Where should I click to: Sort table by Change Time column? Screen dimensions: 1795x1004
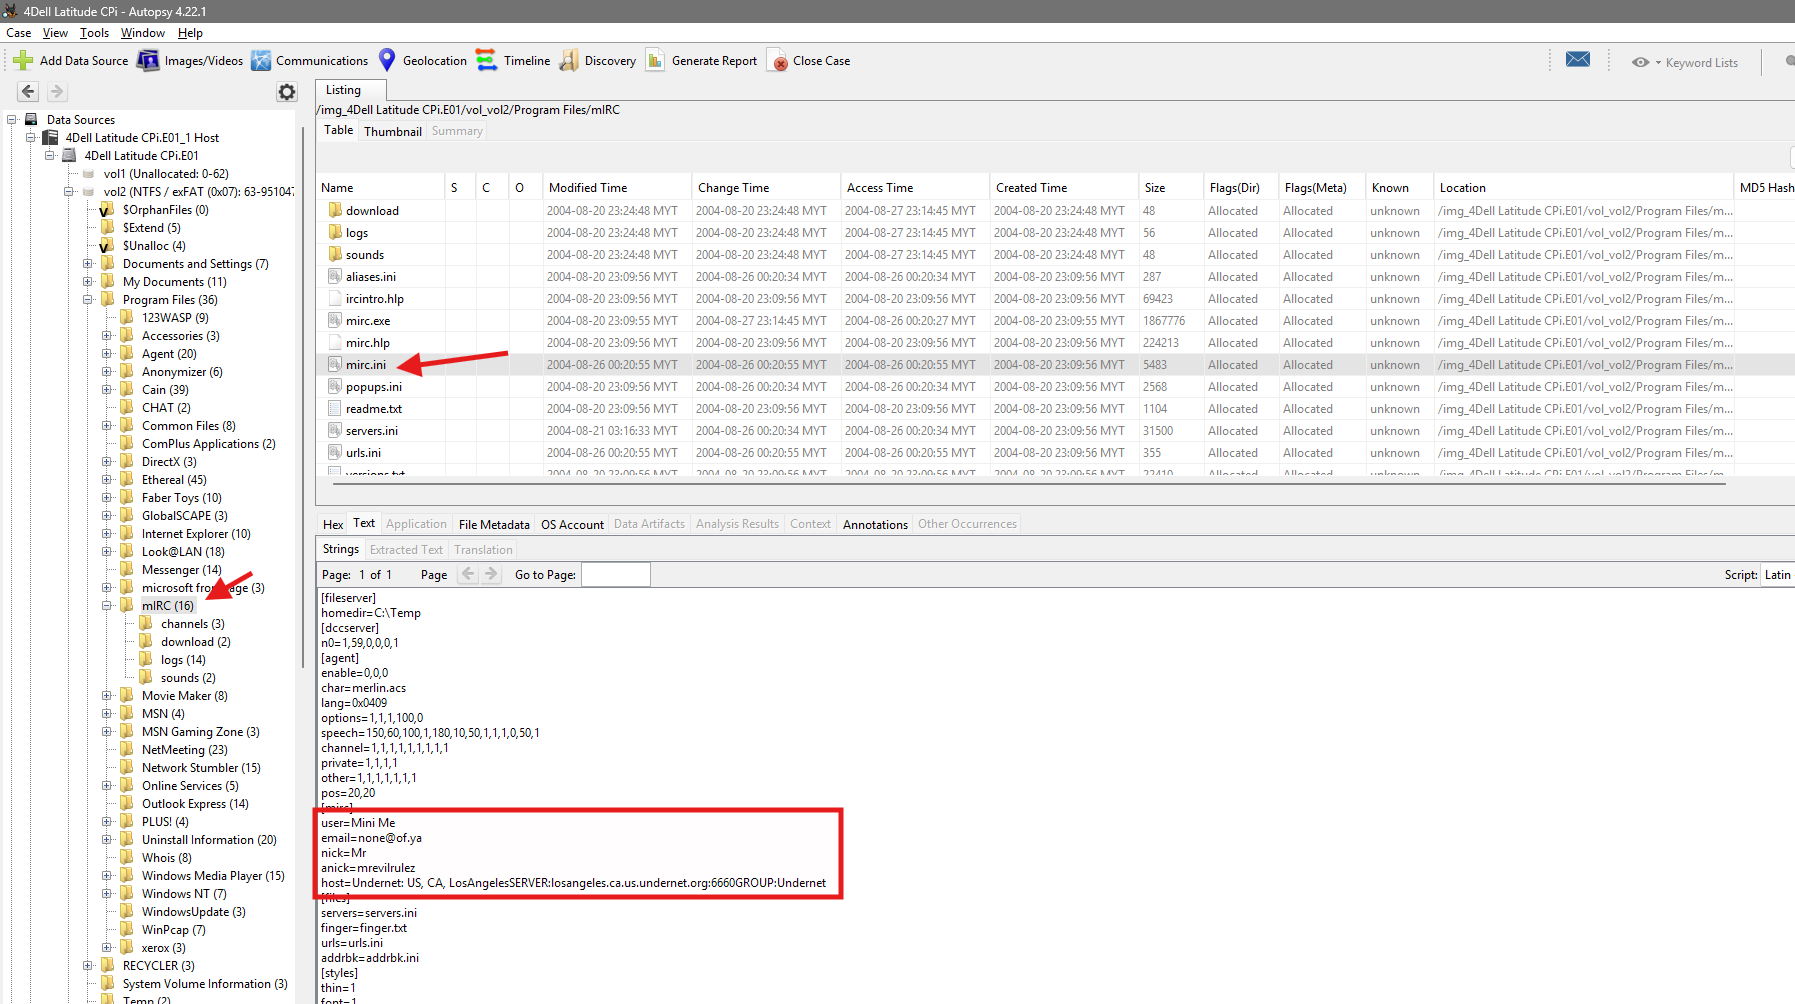765,188
